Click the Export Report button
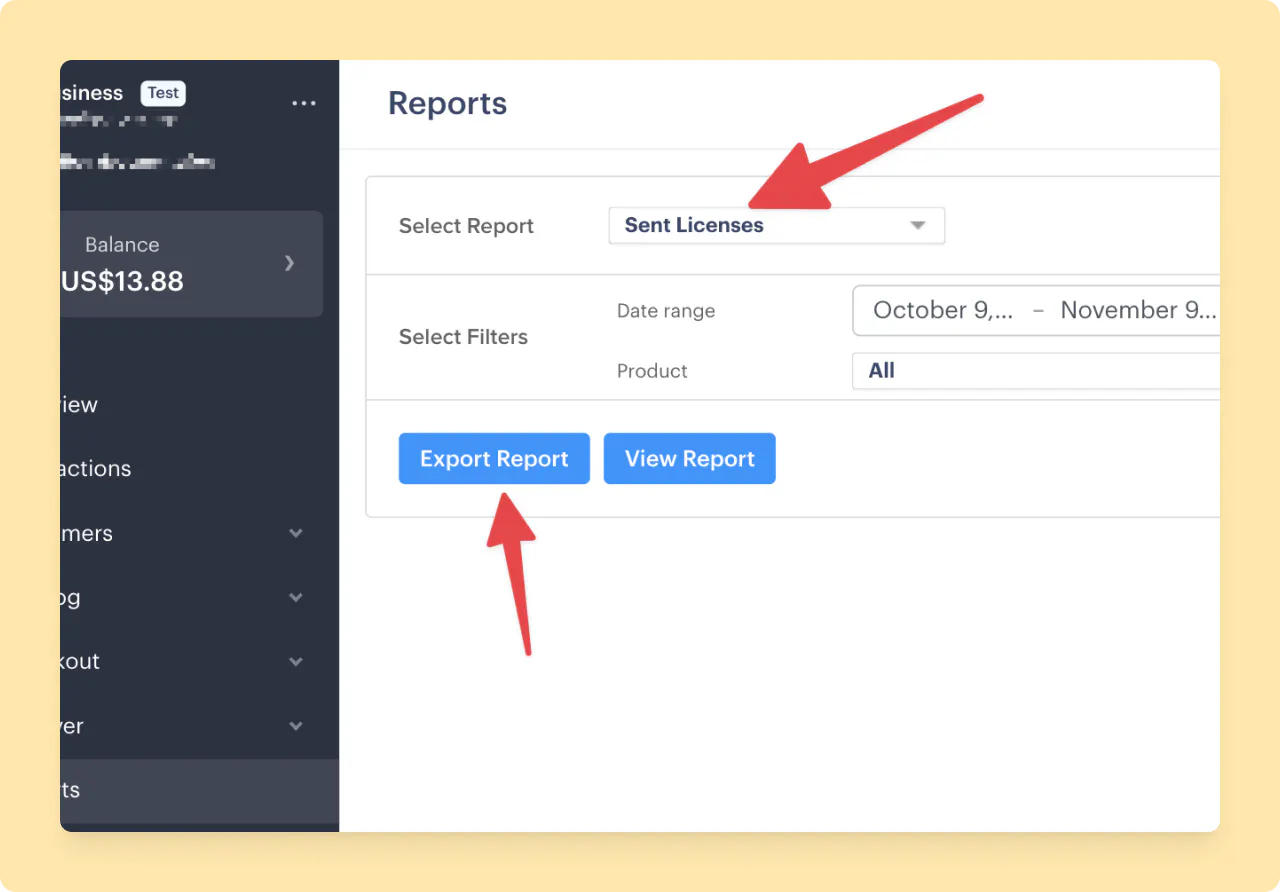The height and width of the screenshot is (892, 1280). coord(494,459)
